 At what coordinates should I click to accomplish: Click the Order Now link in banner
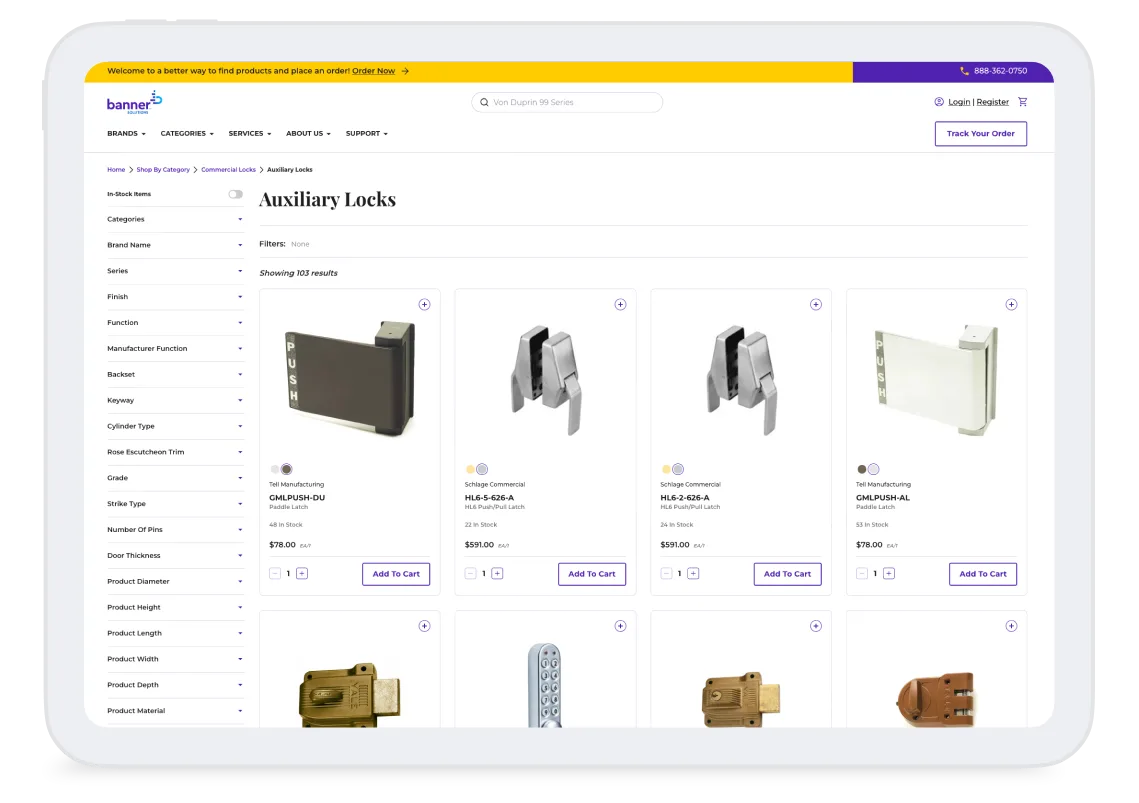coord(373,71)
